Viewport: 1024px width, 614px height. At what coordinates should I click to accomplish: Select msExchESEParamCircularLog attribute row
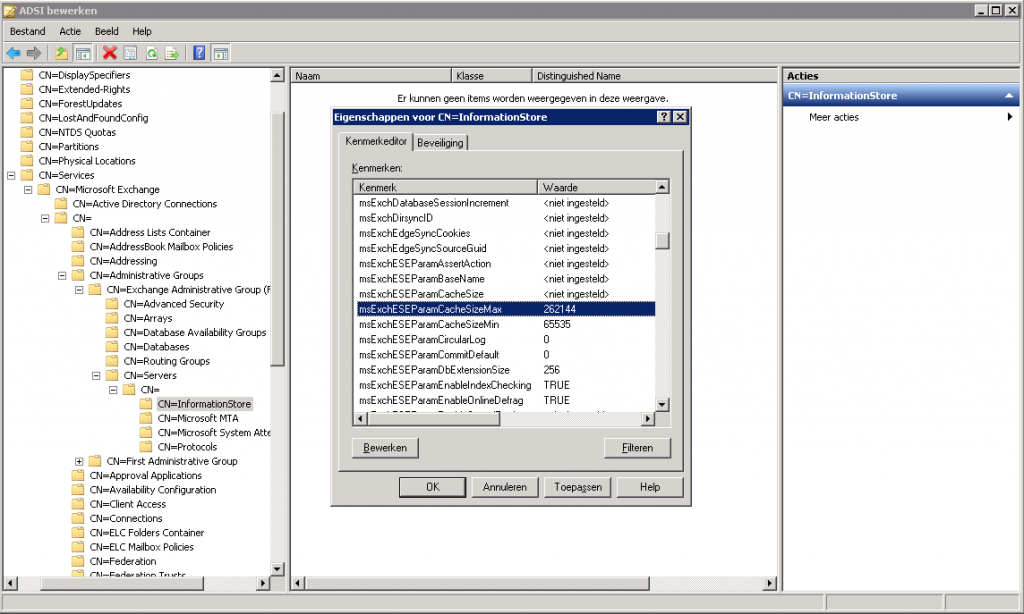[x=505, y=340]
